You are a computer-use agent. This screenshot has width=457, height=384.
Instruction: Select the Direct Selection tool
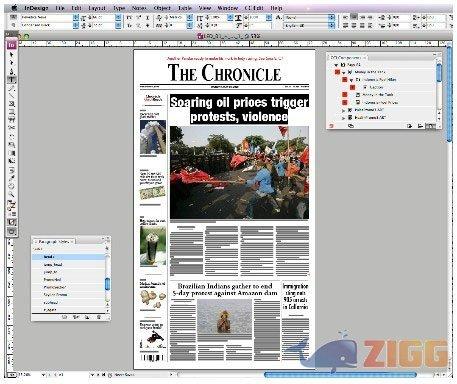point(12,63)
